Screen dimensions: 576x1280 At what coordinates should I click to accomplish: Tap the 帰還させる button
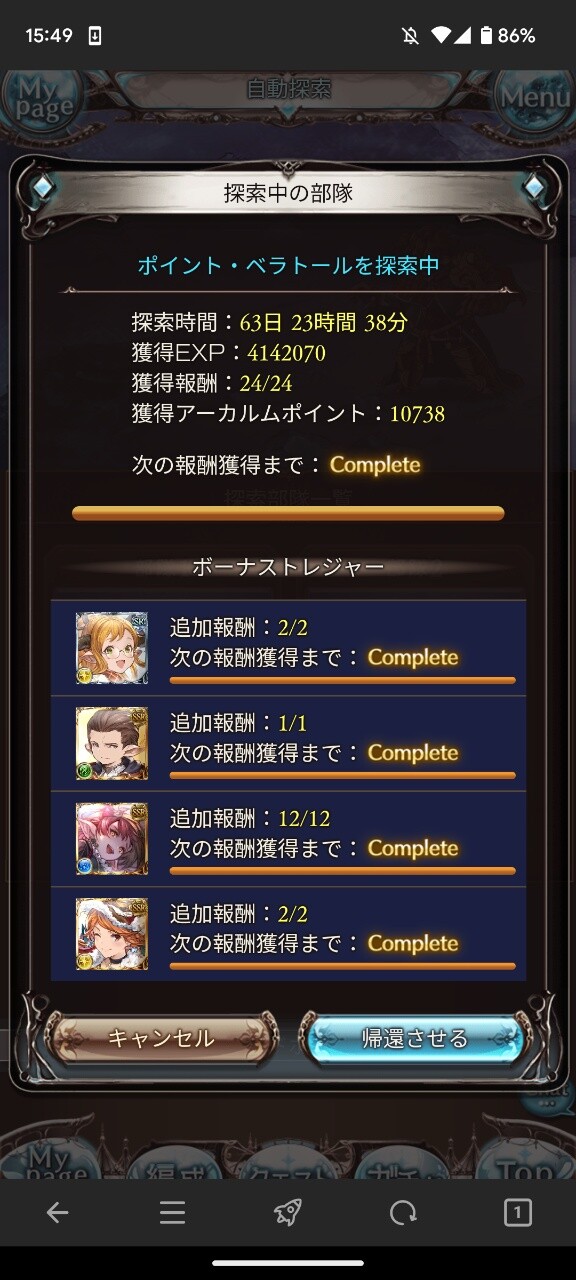pyautogui.click(x=414, y=1038)
